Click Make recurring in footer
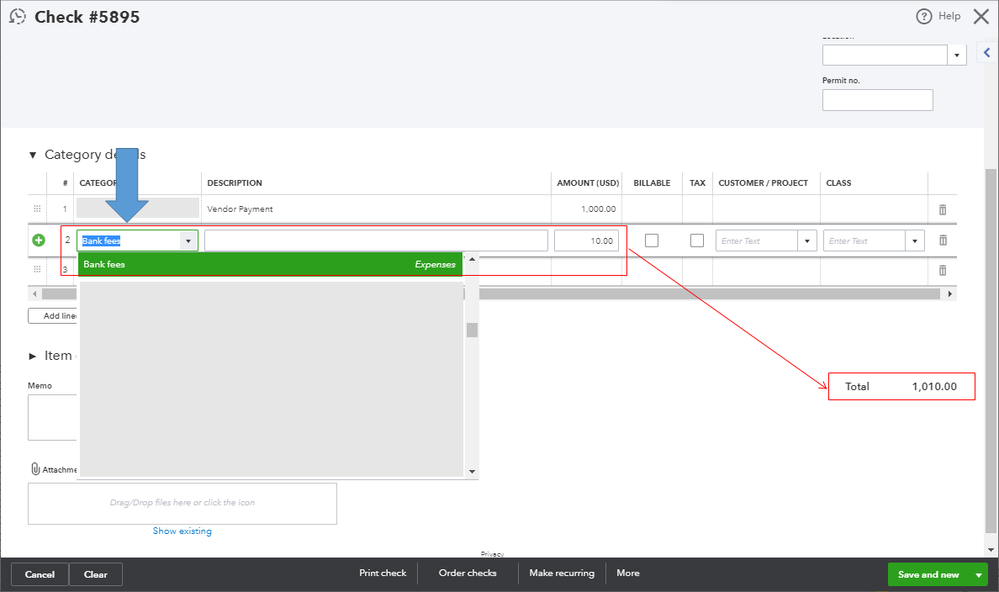The width and height of the screenshot is (999, 592). tap(561, 573)
